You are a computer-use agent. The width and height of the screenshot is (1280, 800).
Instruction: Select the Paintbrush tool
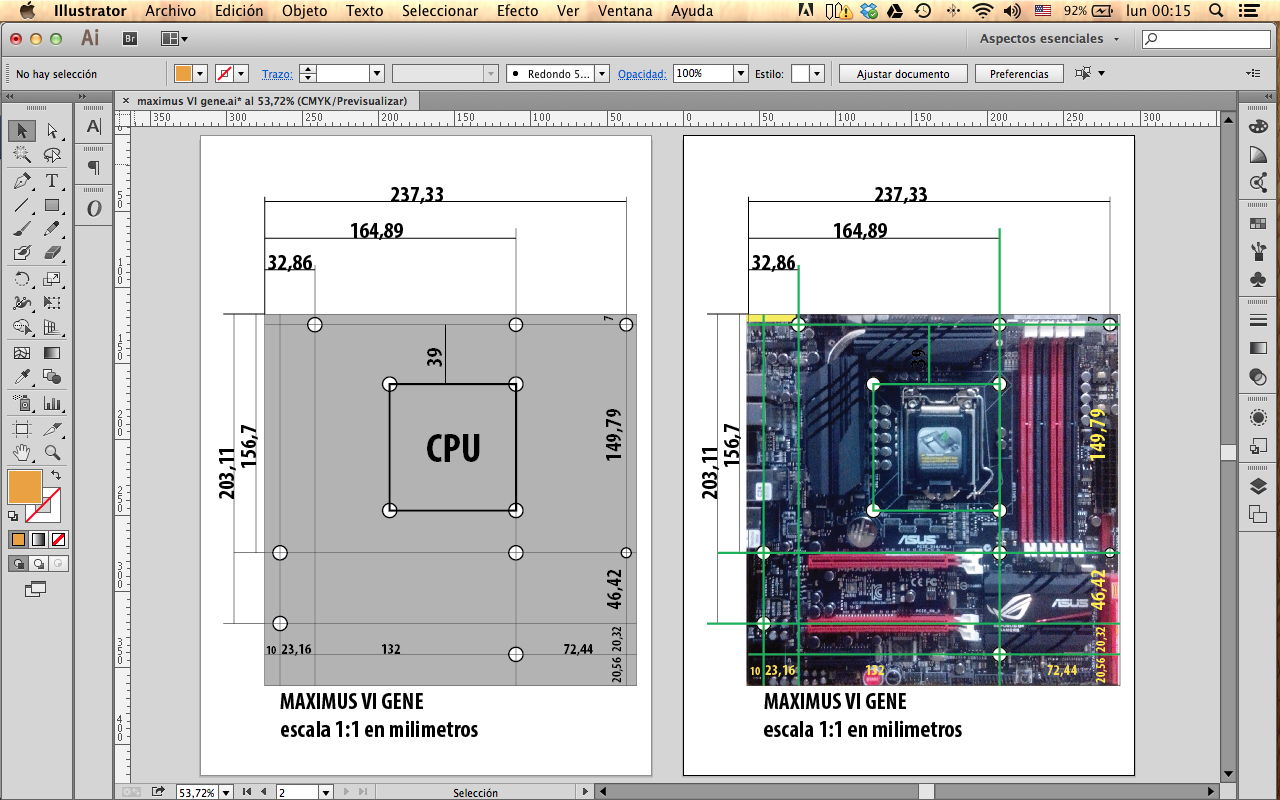pos(21,229)
